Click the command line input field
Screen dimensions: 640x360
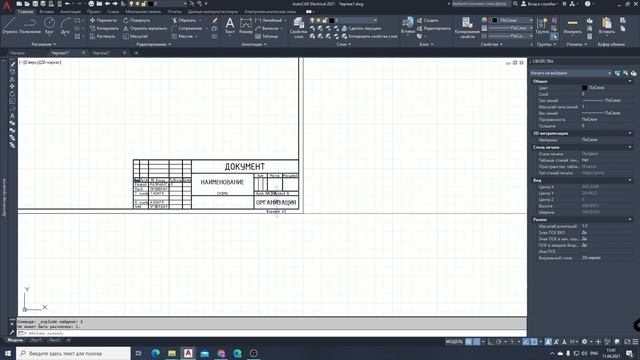271,333
